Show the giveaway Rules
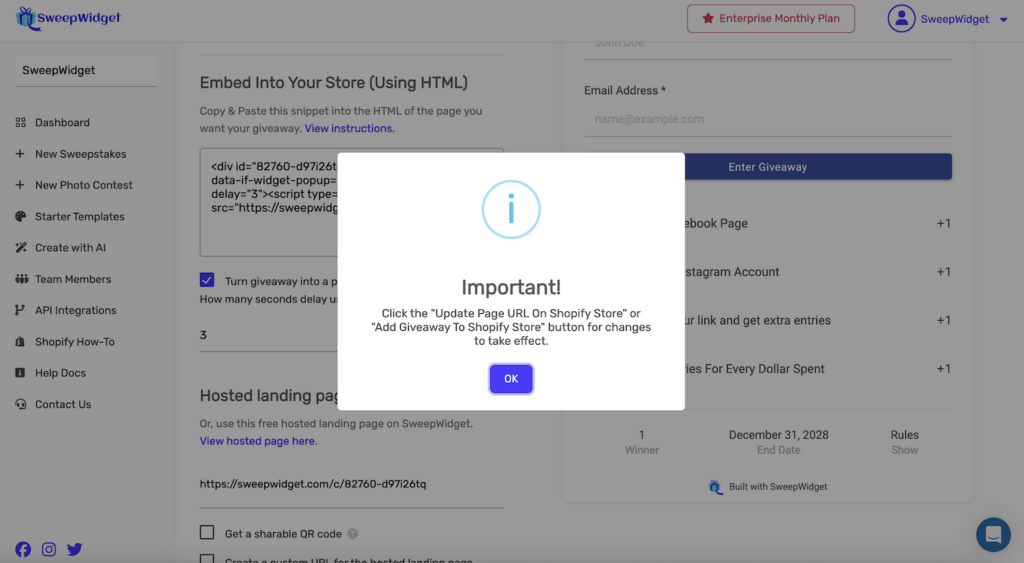Viewport: 1024px width, 563px height. [x=904, y=442]
